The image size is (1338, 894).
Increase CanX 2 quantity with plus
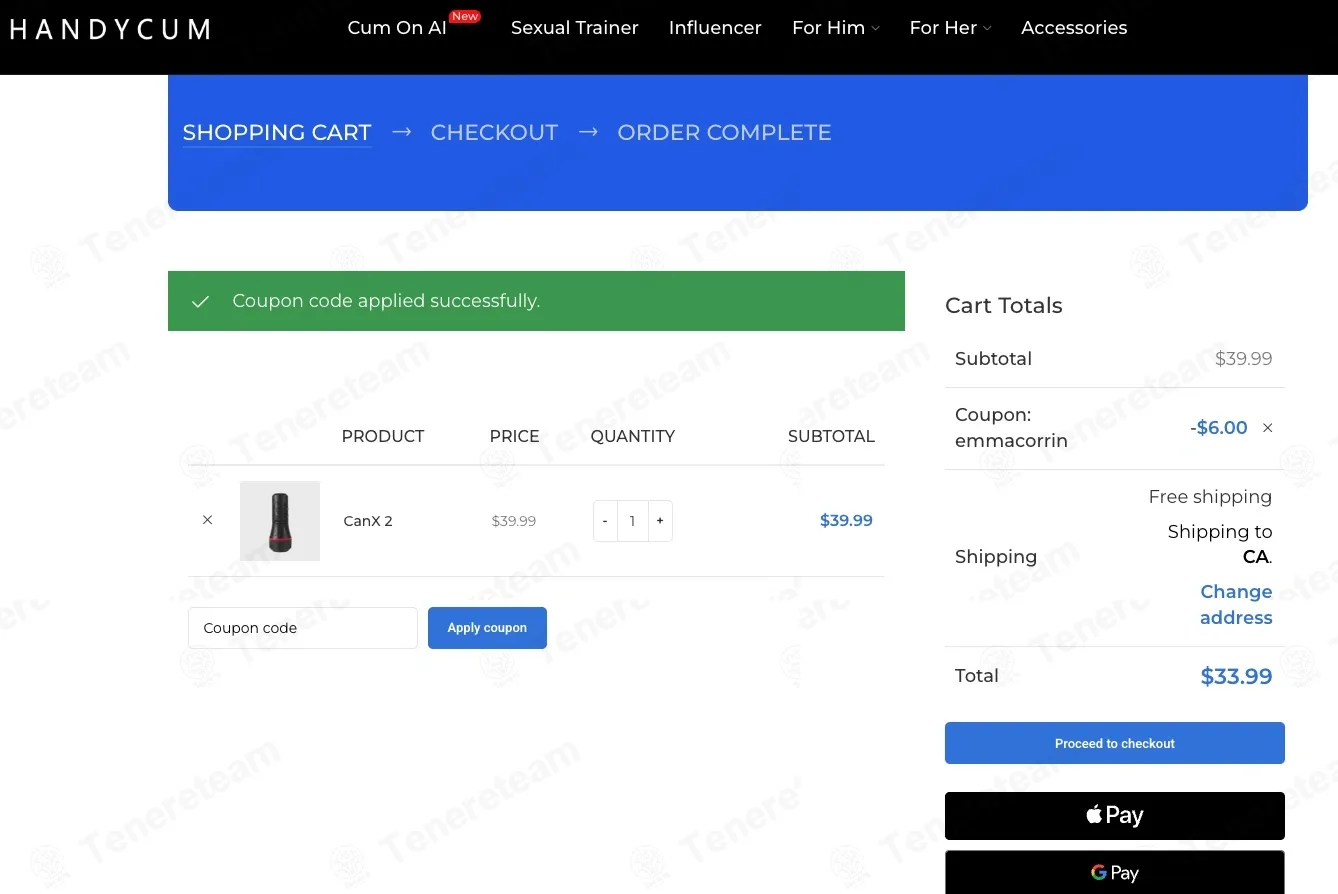coord(660,521)
